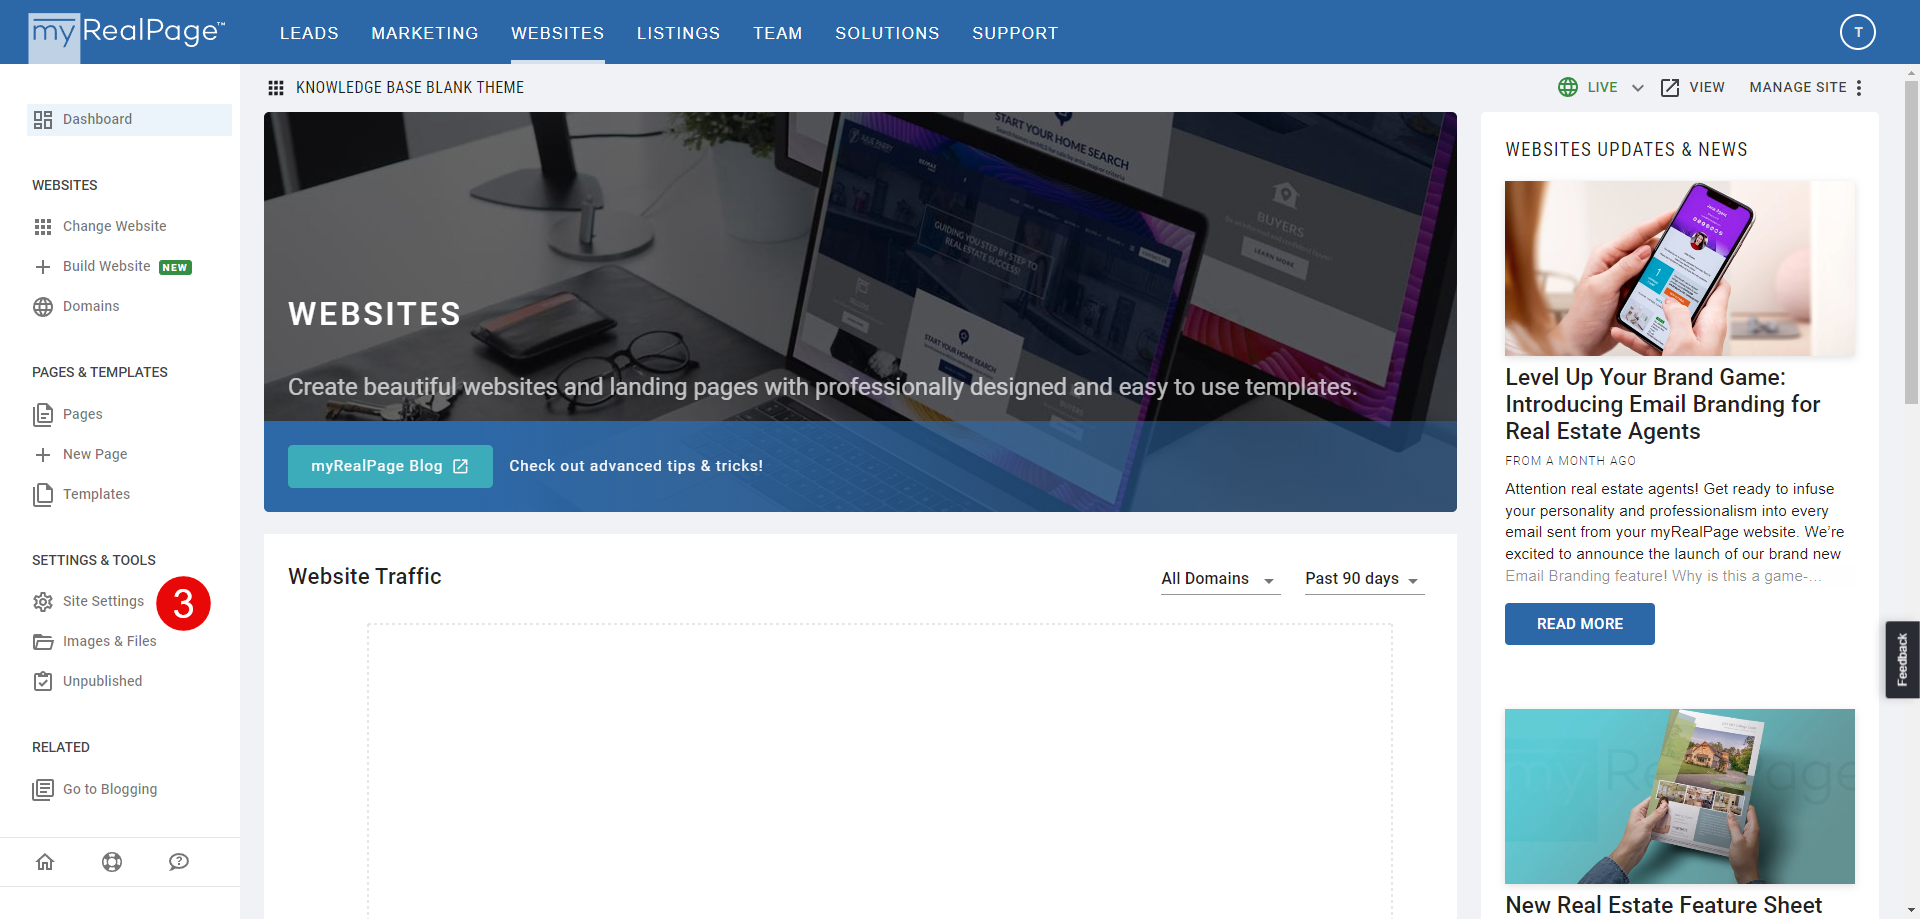The image size is (1920, 919).
Task: Click the Change Website grid icon
Action: click(x=43, y=227)
